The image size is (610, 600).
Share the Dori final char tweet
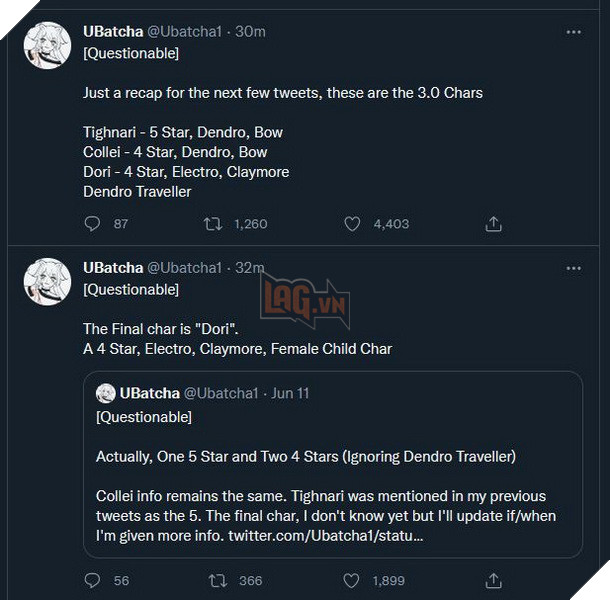coord(492,580)
